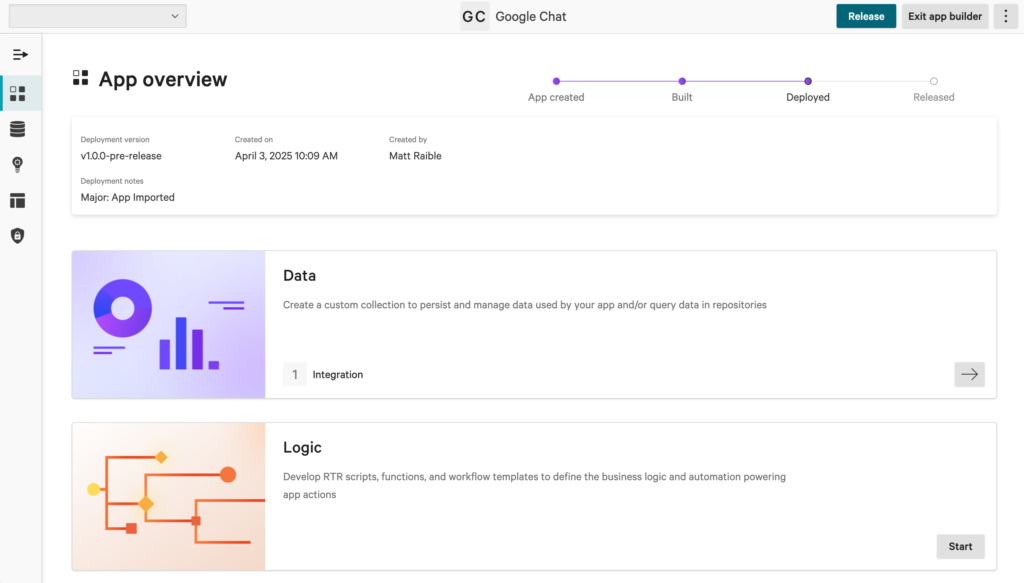The image size is (1024, 583).
Task: Click creator name Matt Raible
Action: point(415,156)
